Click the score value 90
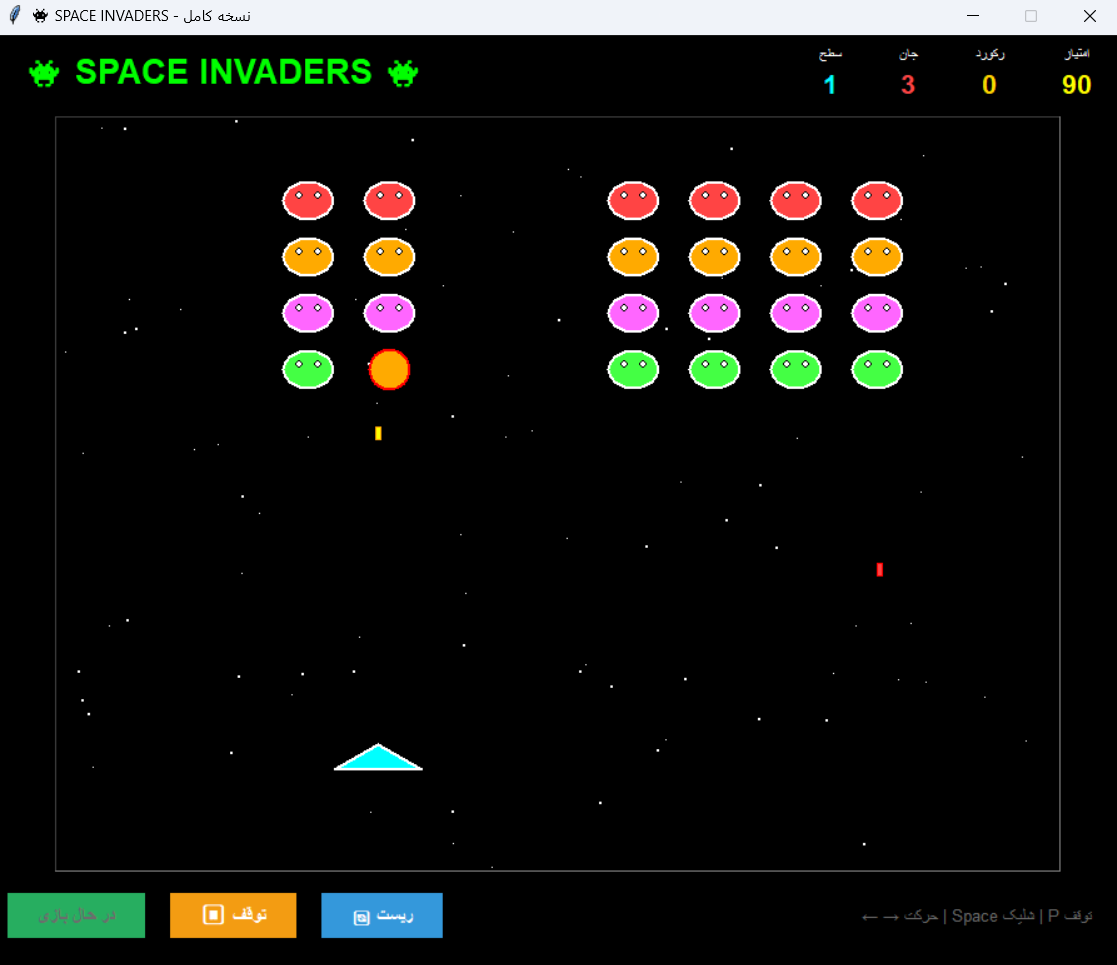This screenshot has width=1117, height=965. click(1076, 85)
